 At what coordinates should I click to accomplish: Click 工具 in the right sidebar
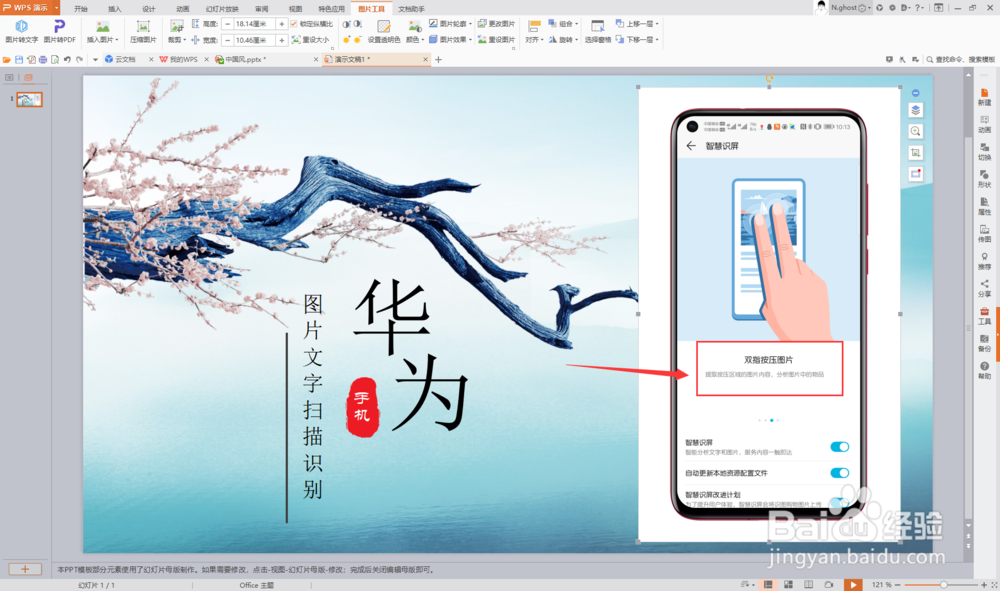coord(985,316)
